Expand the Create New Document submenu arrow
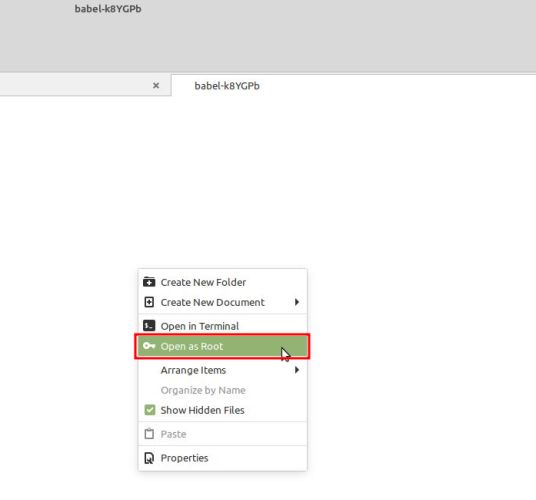Screen dimensions: 536x500 click(297, 302)
